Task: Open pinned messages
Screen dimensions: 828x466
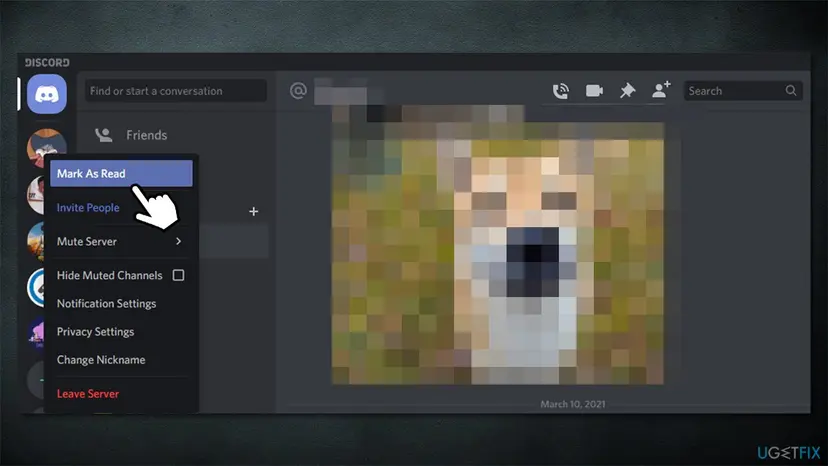Action: click(x=627, y=90)
